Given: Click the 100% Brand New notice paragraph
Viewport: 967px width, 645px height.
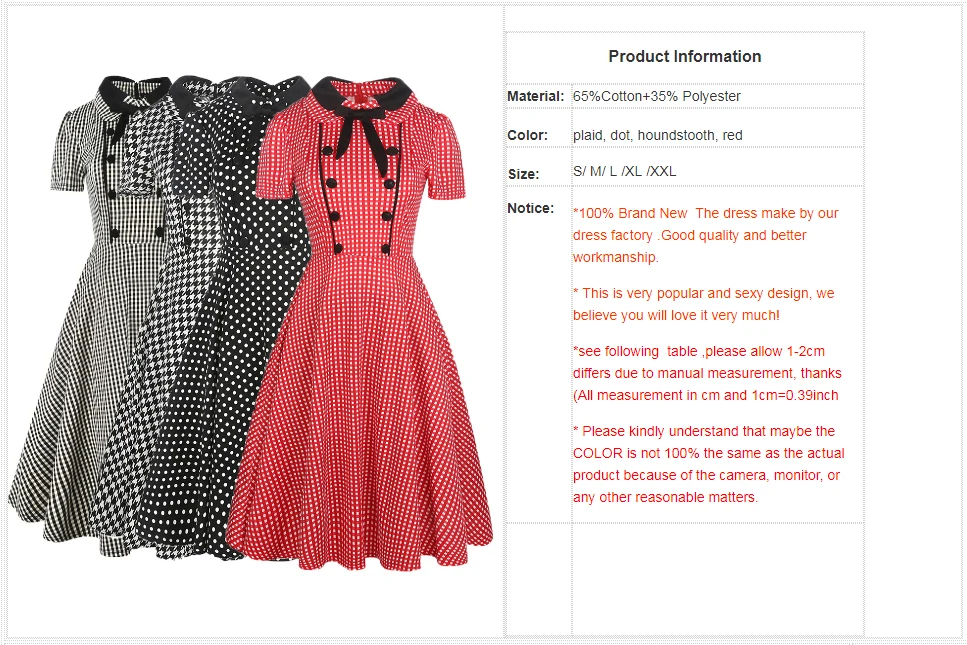Looking at the screenshot, I should (706, 235).
